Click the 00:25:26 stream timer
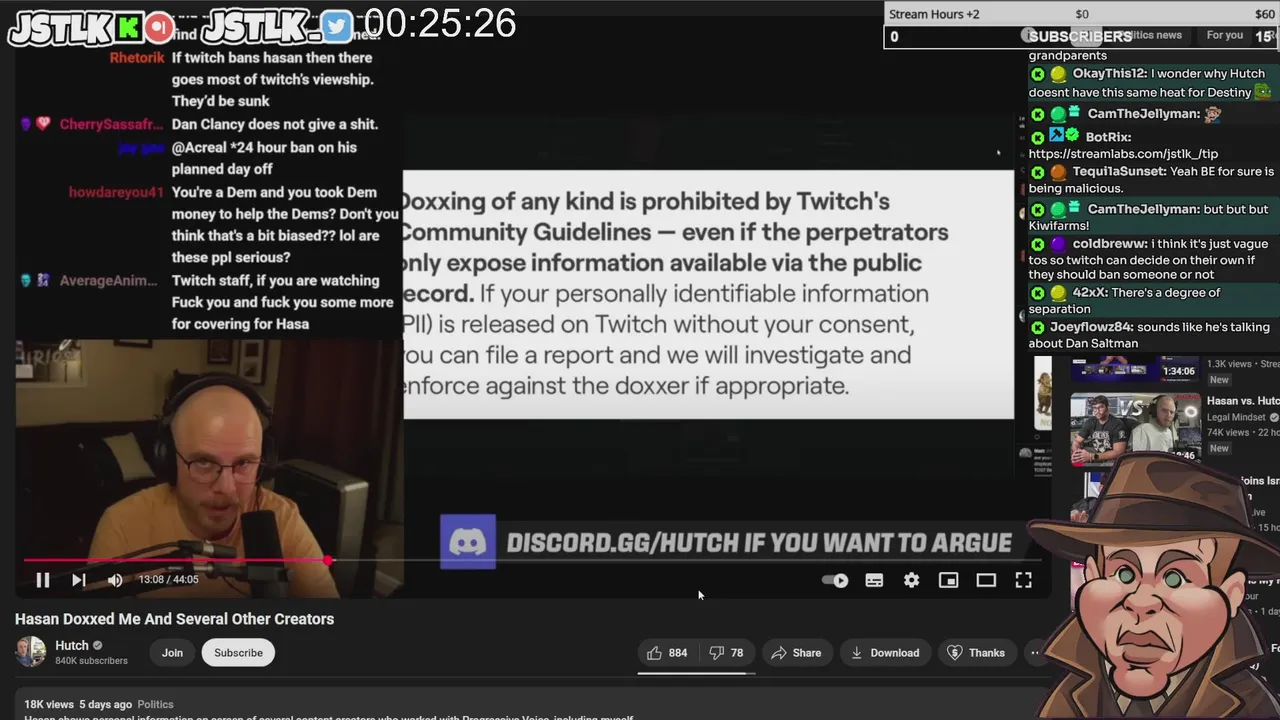The width and height of the screenshot is (1280, 720). pyautogui.click(x=440, y=24)
